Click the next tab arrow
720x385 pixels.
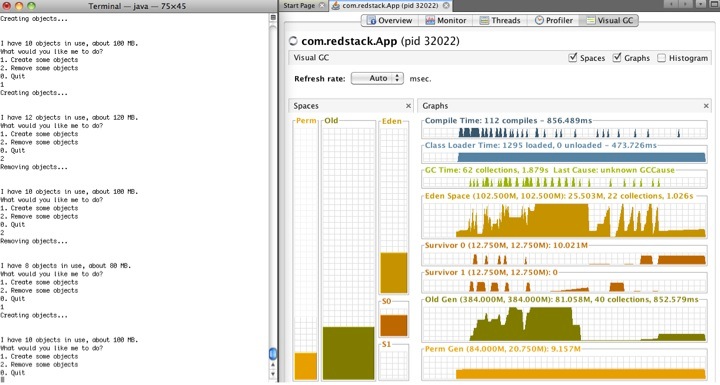coord(685,4)
